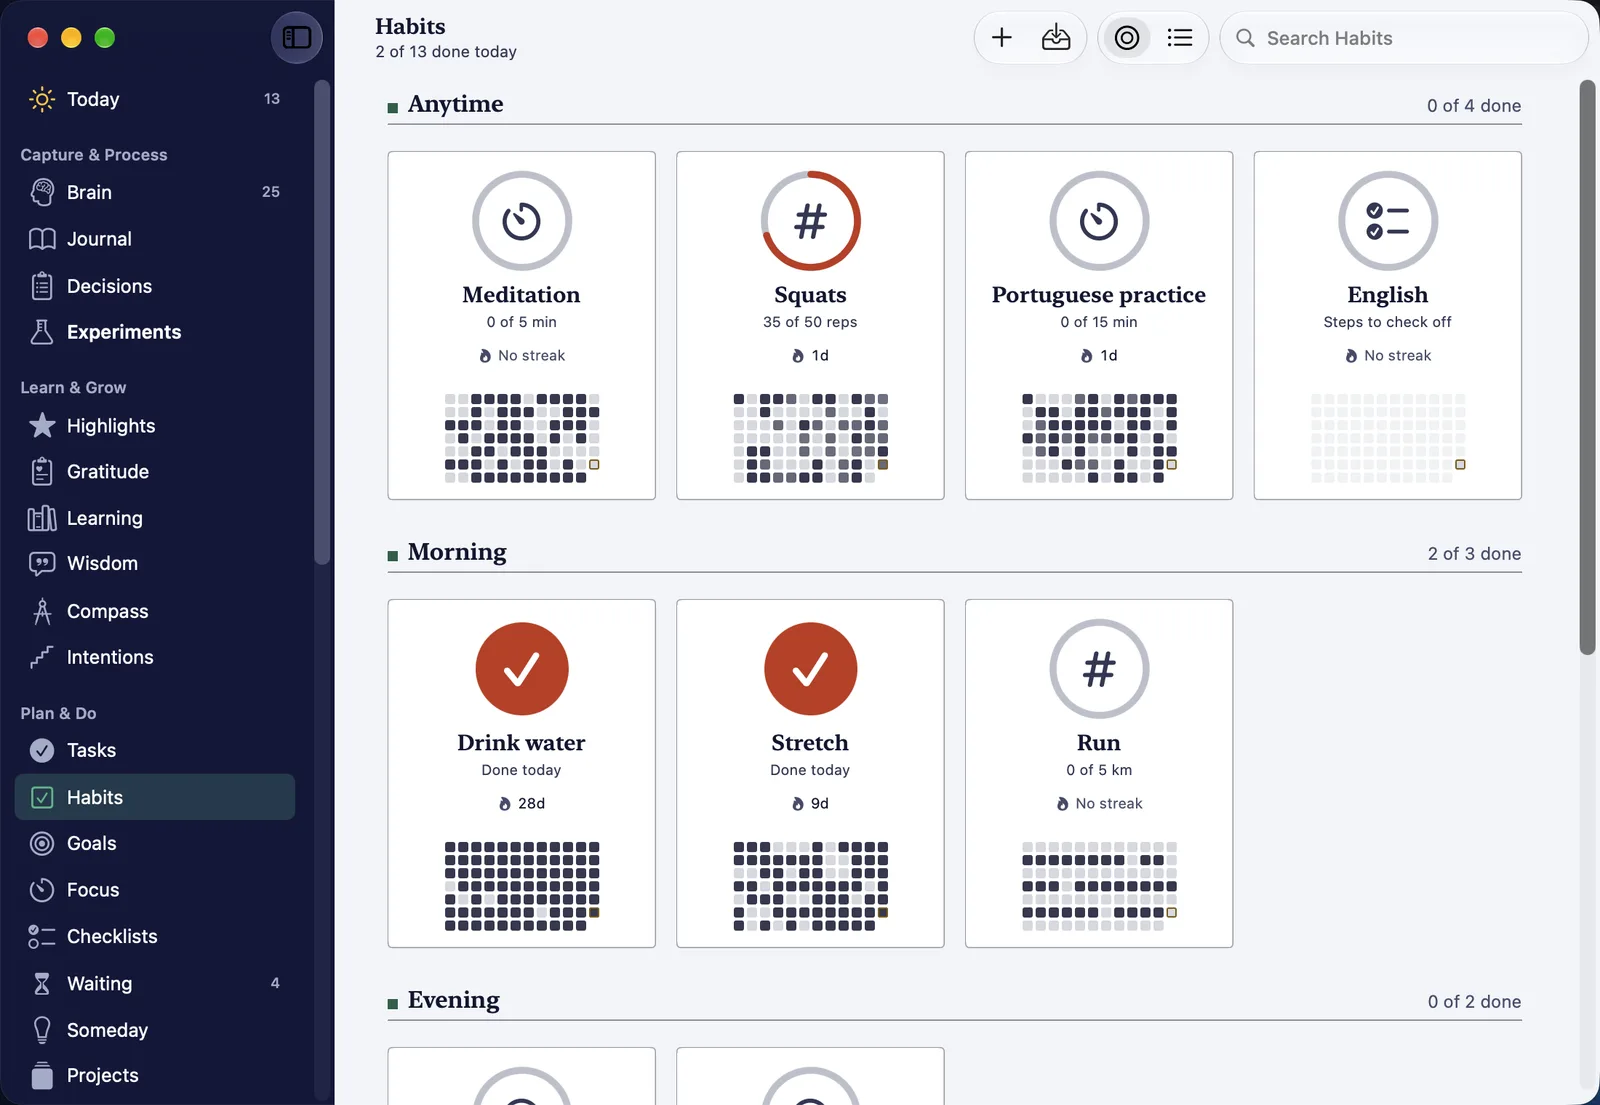The height and width of the screenshot is (1105, 1600).
Task: Select Habits in the sidebar
Action: (x=155, y=797)
